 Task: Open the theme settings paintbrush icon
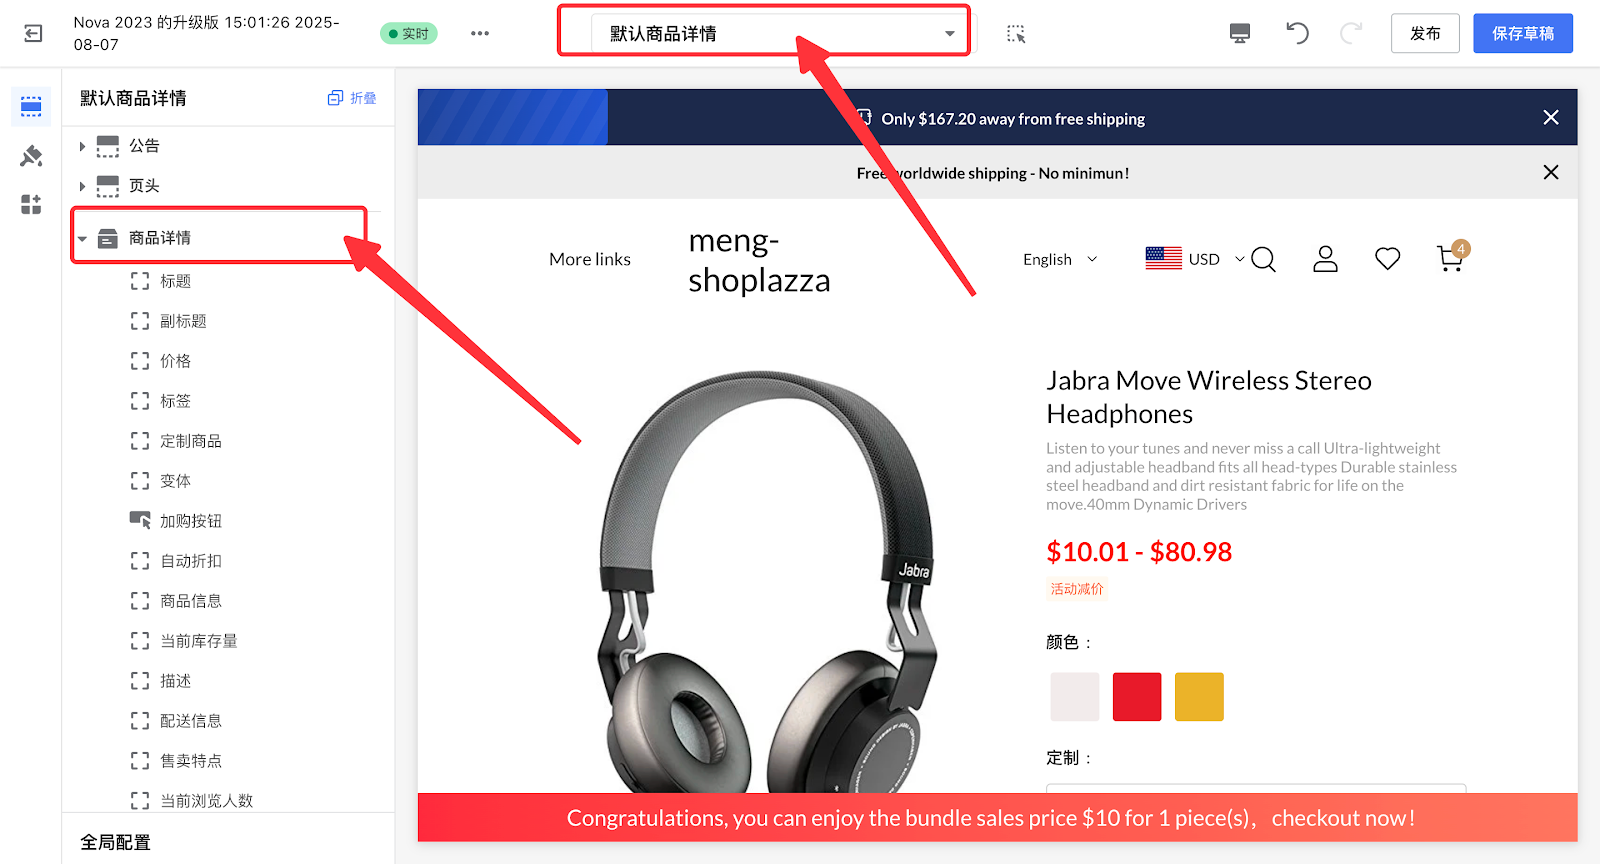point(31,156)
